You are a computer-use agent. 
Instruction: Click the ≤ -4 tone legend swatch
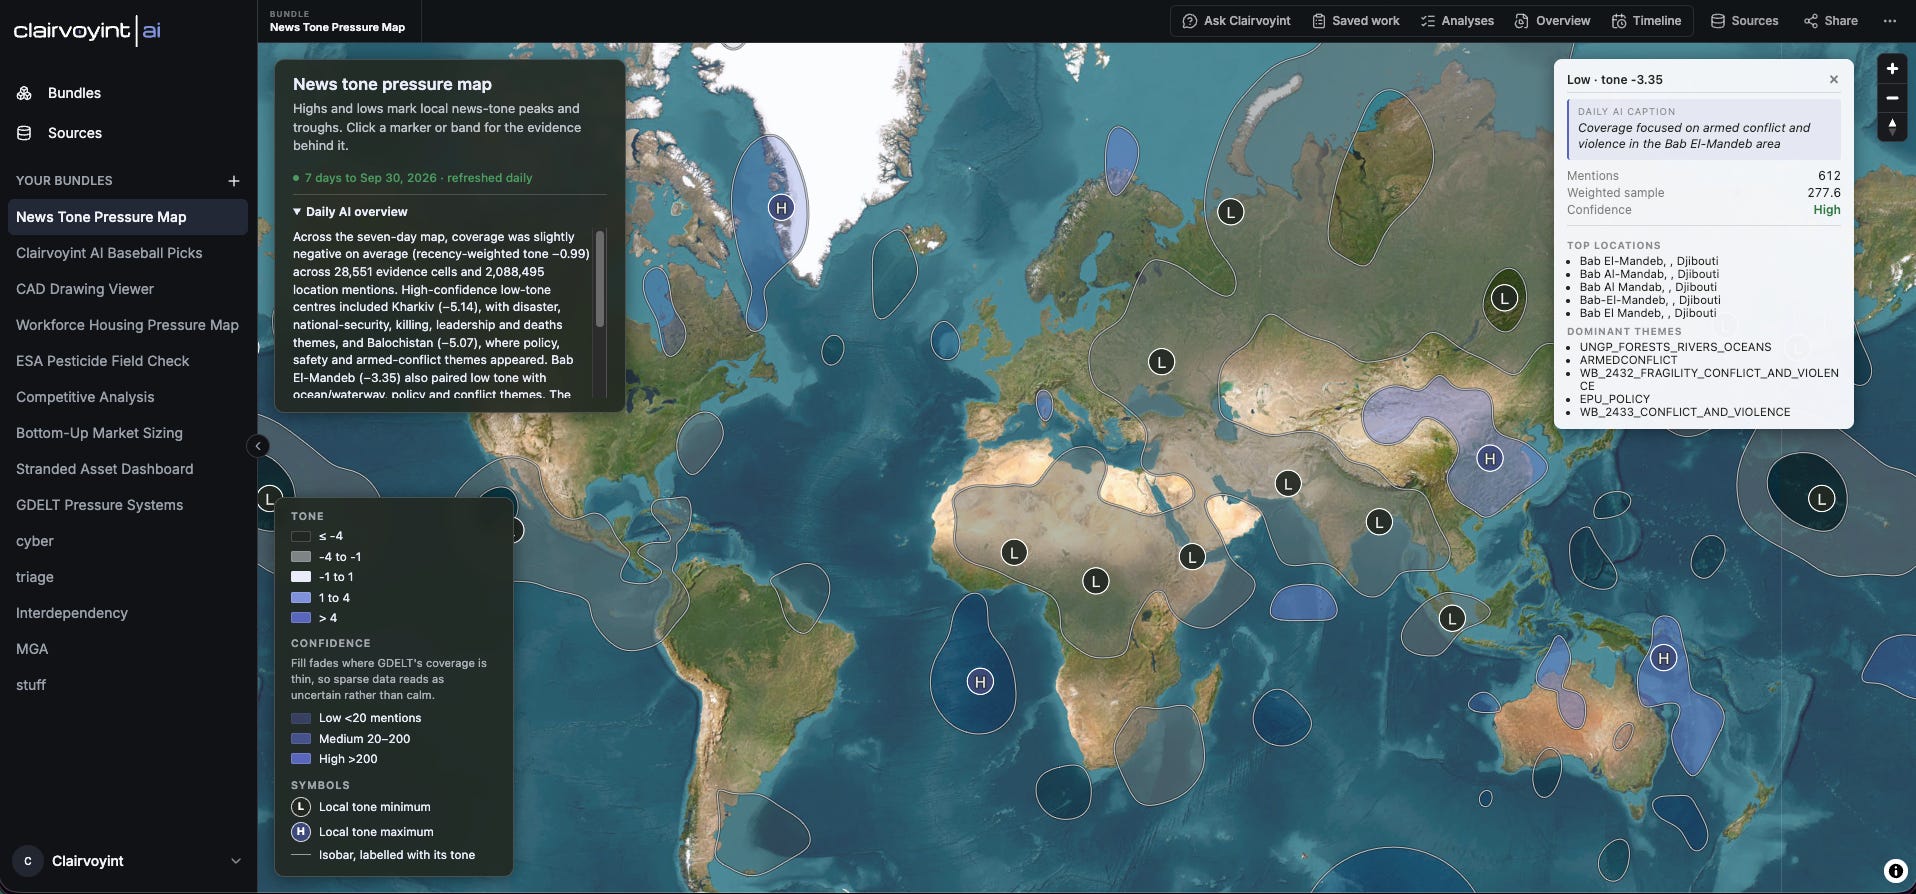pyautogui.click(x=301, y=536)
